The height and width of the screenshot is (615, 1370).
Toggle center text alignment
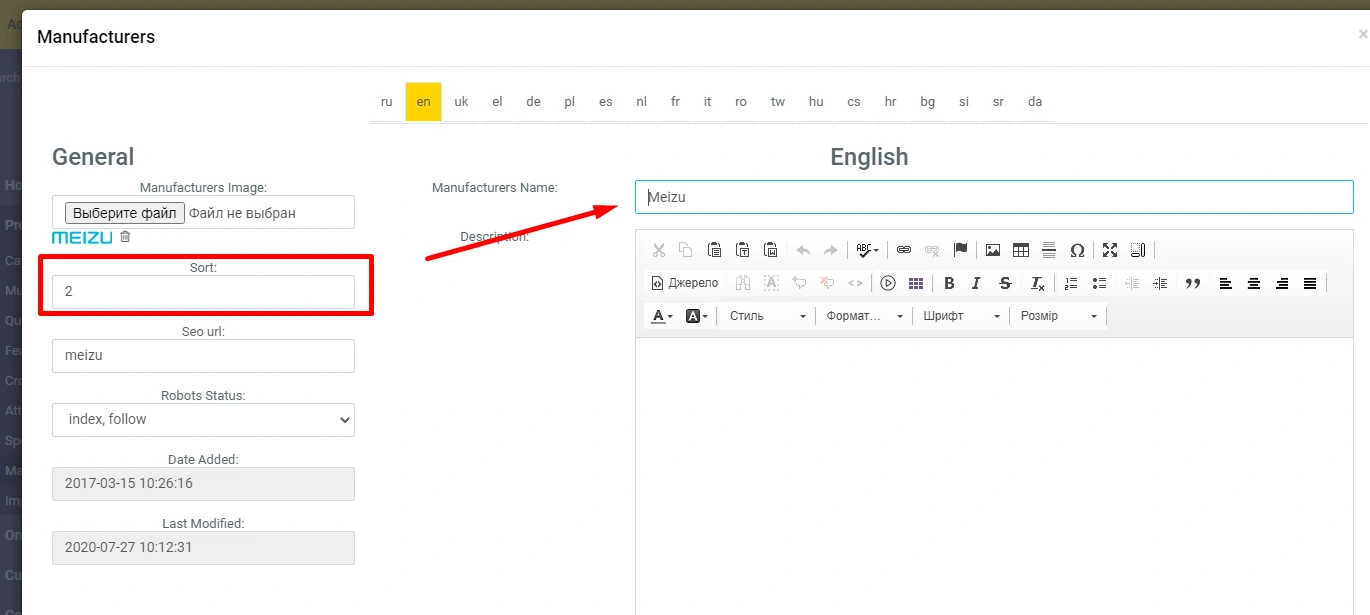tap(1254, 283)
